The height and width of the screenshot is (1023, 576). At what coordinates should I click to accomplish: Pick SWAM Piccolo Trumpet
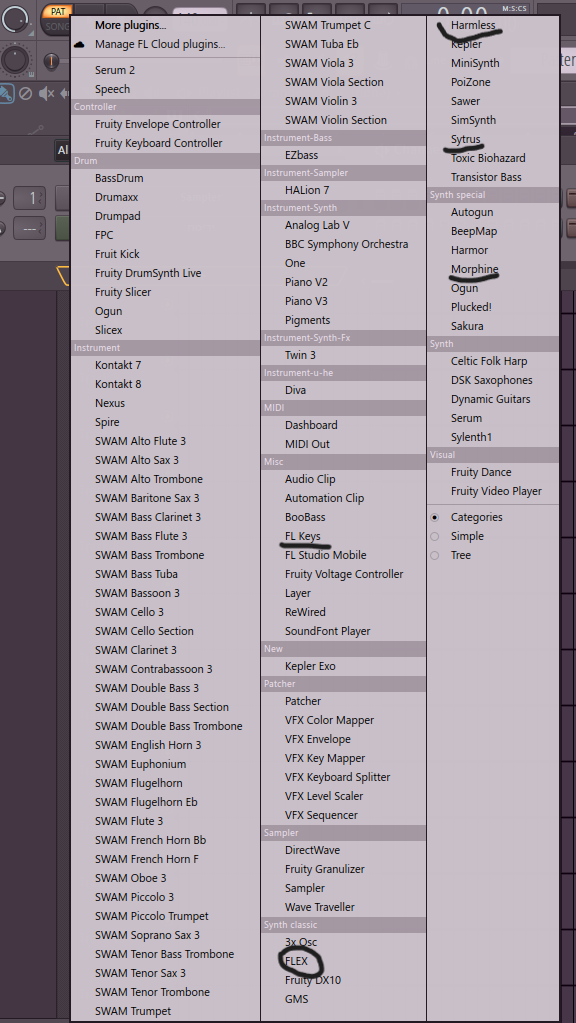click(x=152, y=916)
